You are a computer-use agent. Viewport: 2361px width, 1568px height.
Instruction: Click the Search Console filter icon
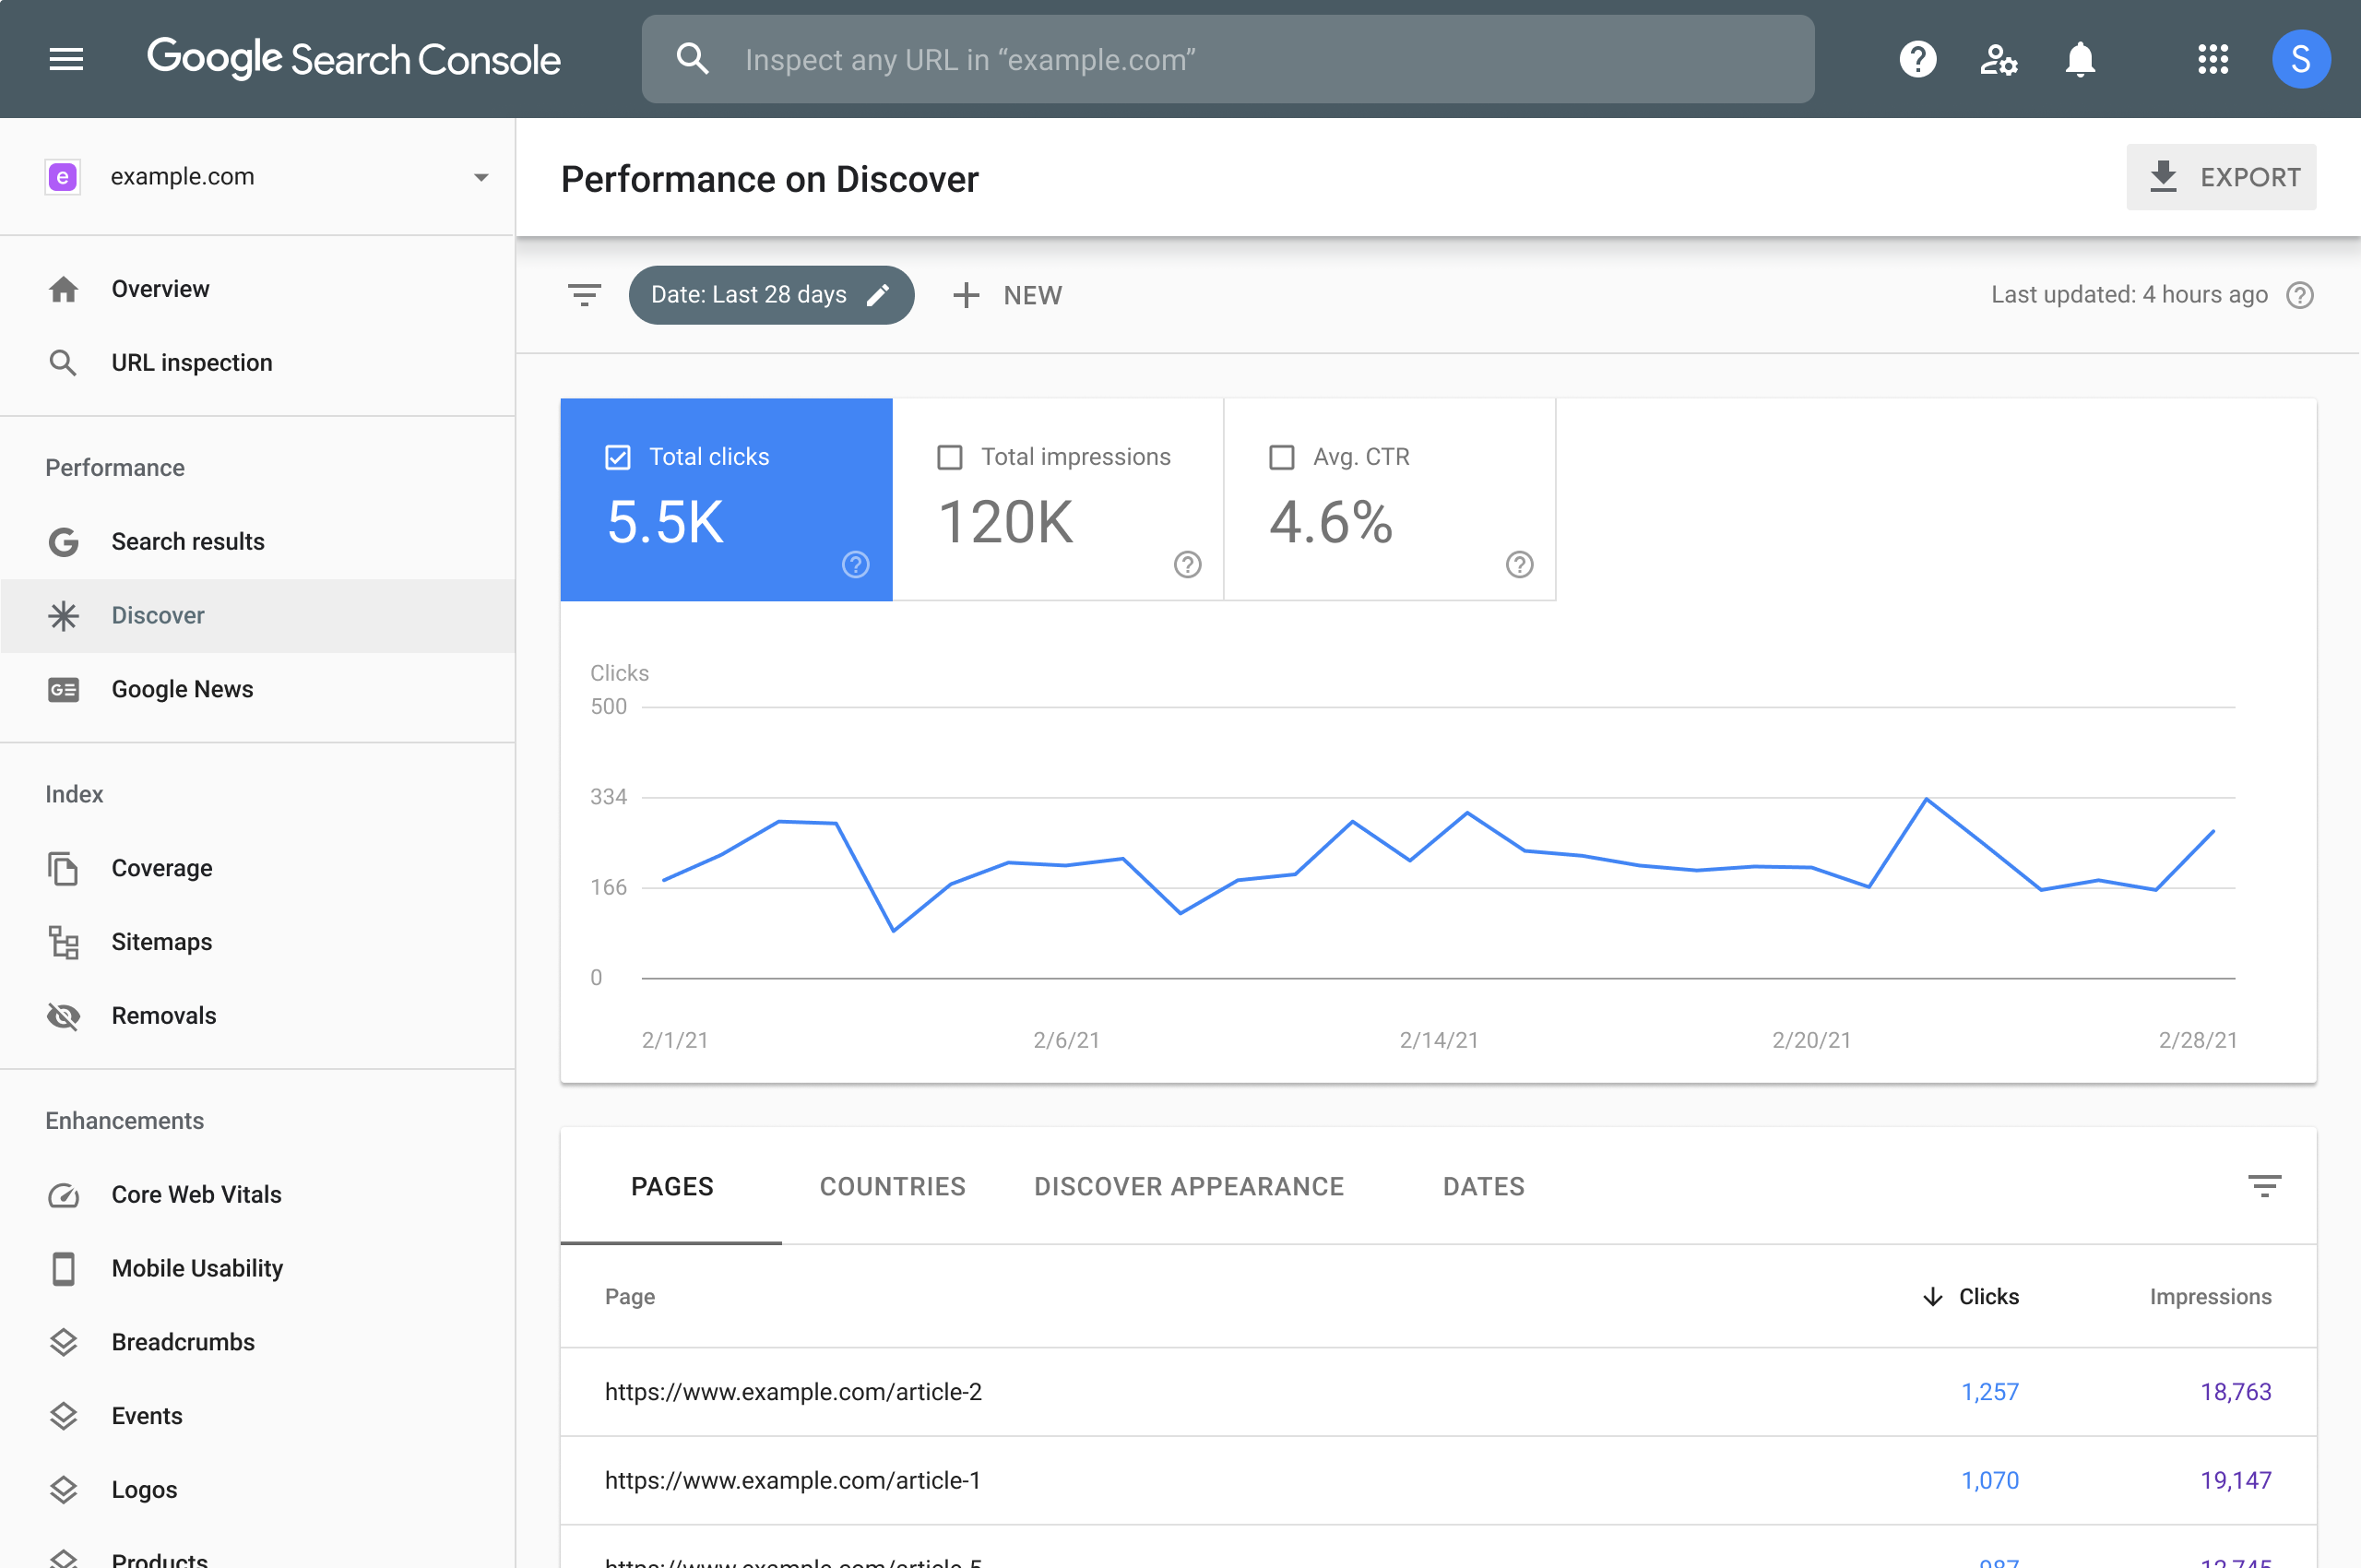click(x=586, y=294)
